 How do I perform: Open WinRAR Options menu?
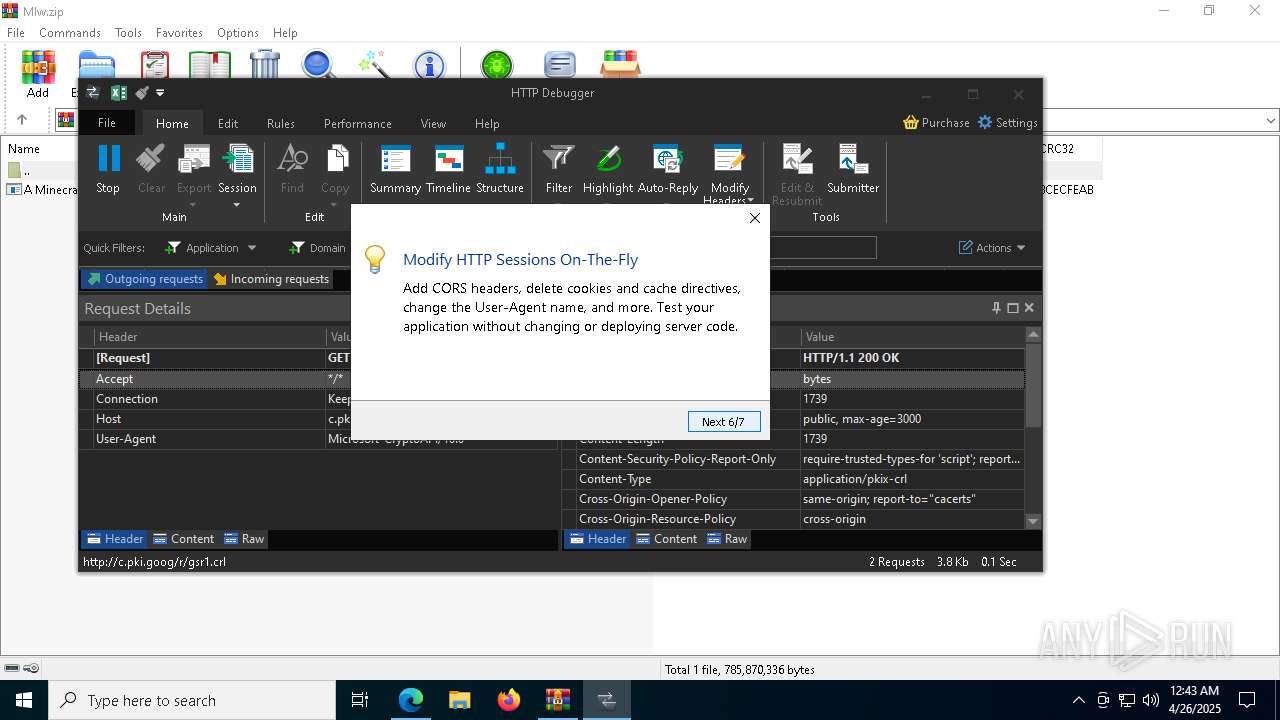point(238,32)
